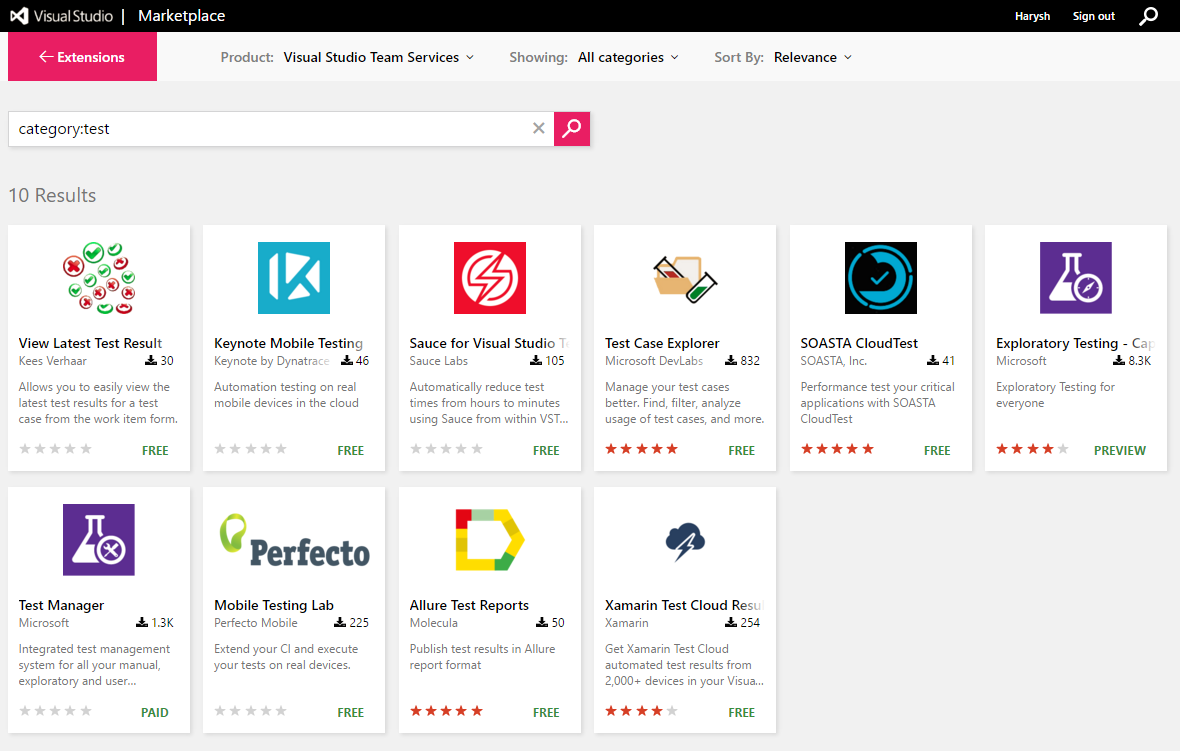This screenshot has width=1180, height=751.
Task: Click publisher name Microsoft DevLabs
Action: 654,360
